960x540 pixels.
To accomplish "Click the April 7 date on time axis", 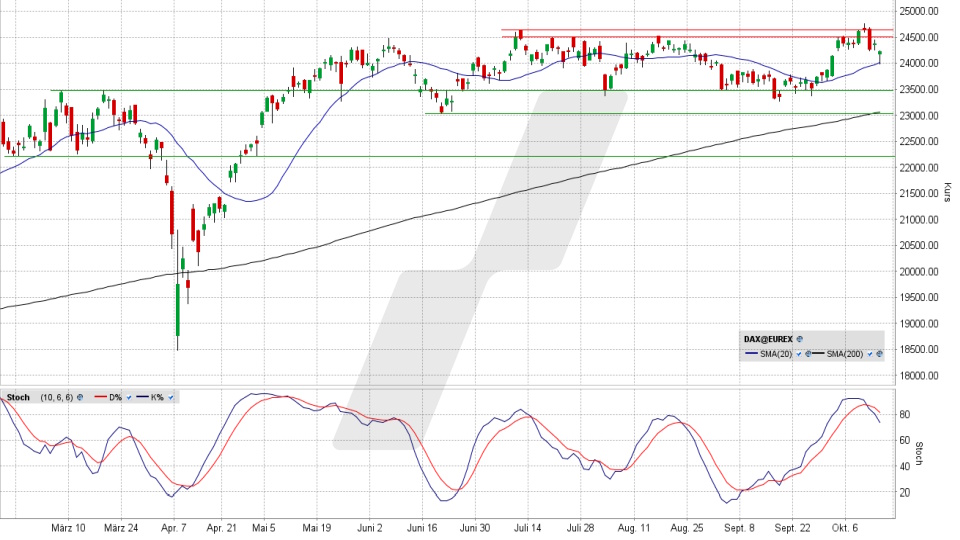I will click(173, 527).
